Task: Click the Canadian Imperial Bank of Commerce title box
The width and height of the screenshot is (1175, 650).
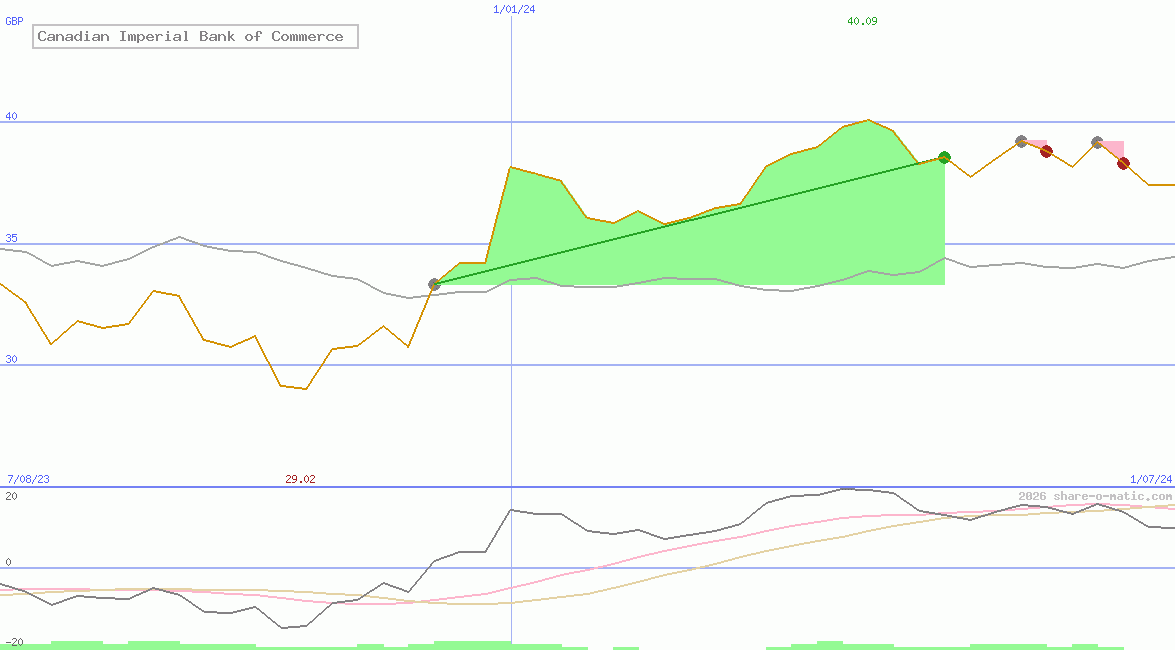Action: point(195,36)
